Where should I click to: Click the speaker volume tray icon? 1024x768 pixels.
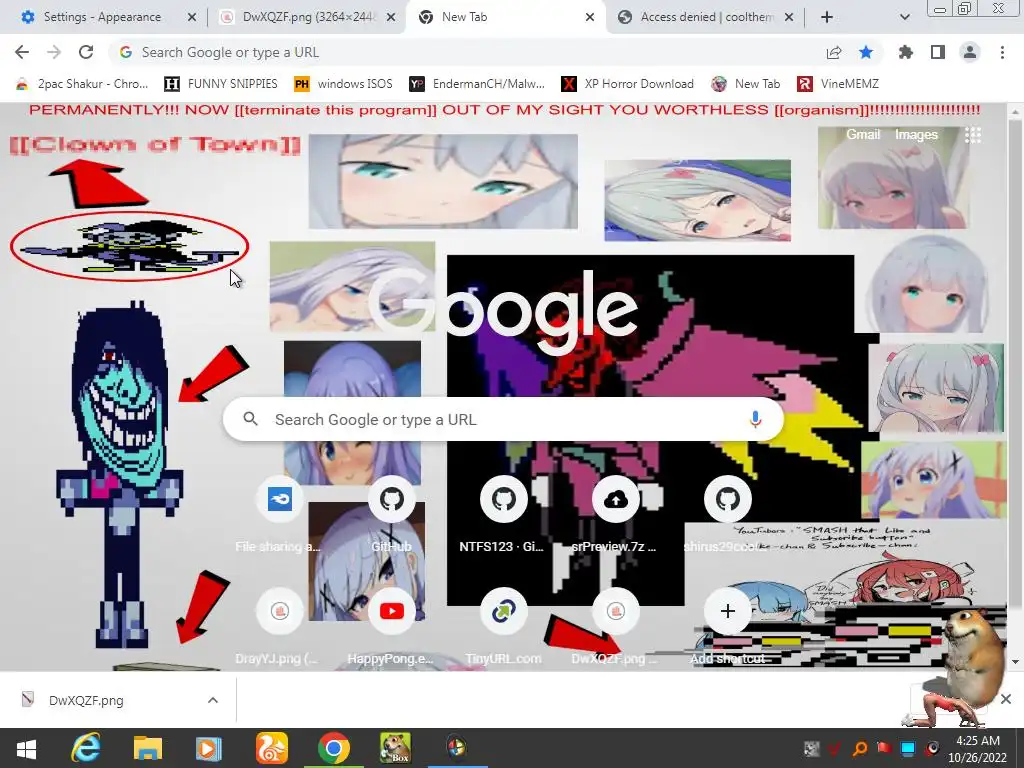click(932, 748)
